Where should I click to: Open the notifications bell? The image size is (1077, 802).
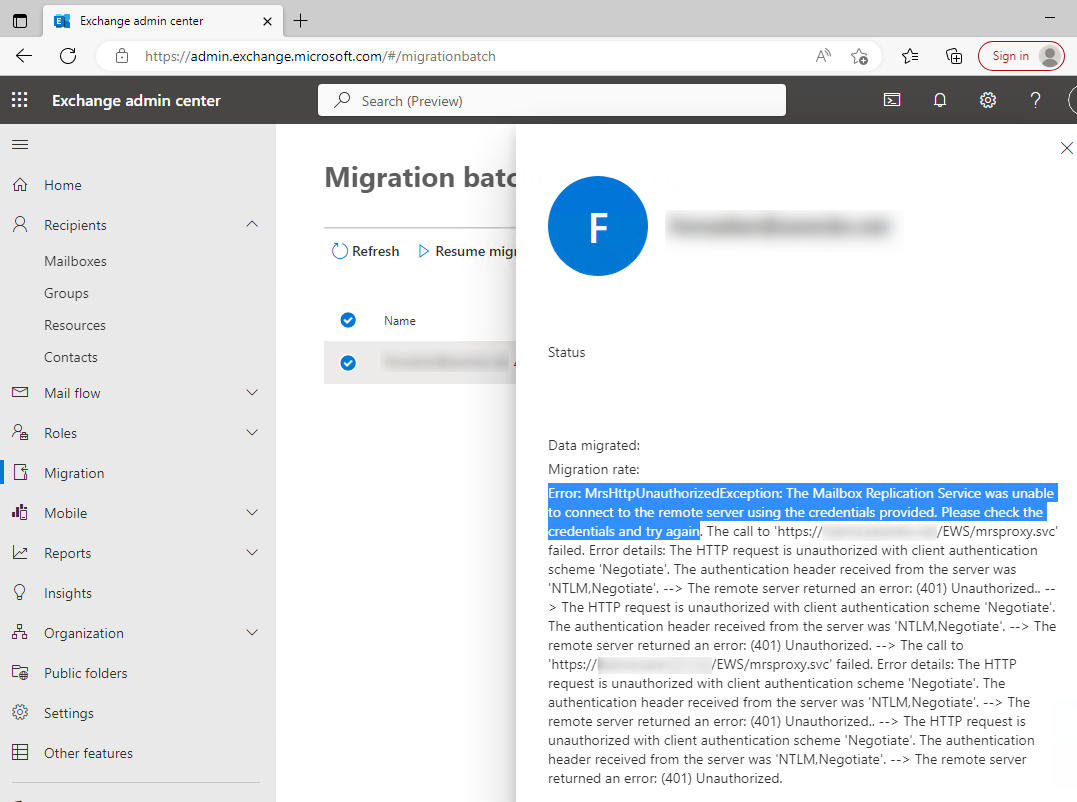(x=939, y=100)
